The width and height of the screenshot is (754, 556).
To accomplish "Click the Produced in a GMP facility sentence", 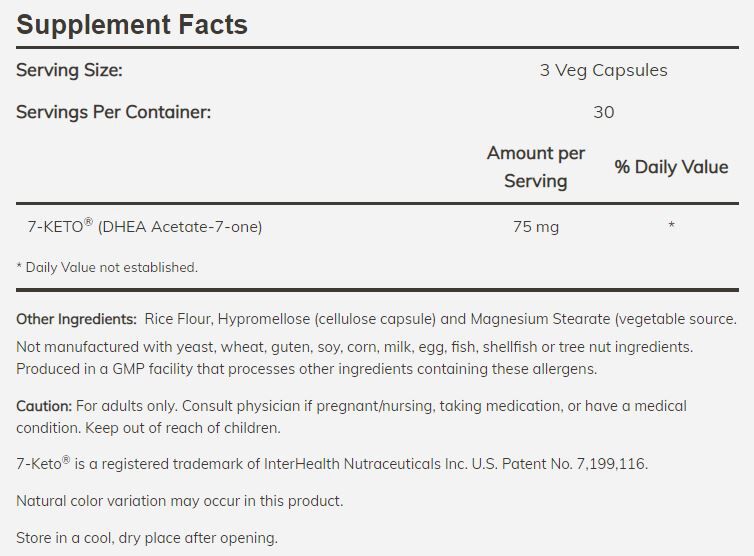I will (306, 369).
